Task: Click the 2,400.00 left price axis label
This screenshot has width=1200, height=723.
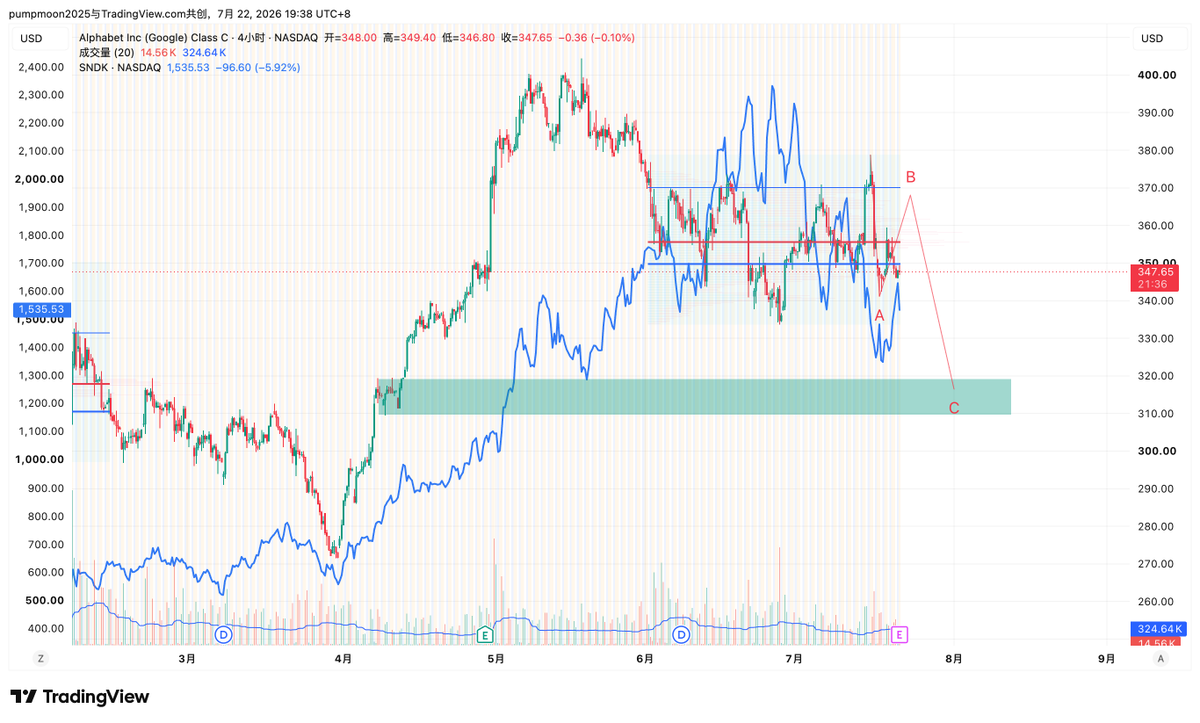Action: (x=41, y=67)
